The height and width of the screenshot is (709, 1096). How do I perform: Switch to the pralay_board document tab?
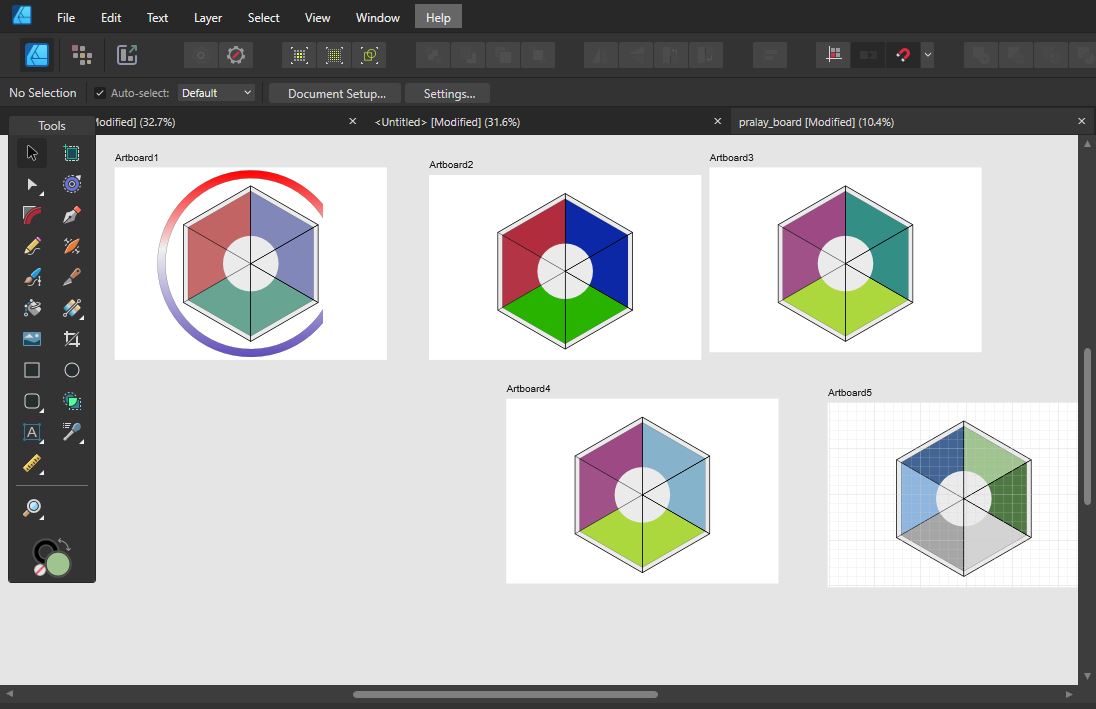click(816, 122)
